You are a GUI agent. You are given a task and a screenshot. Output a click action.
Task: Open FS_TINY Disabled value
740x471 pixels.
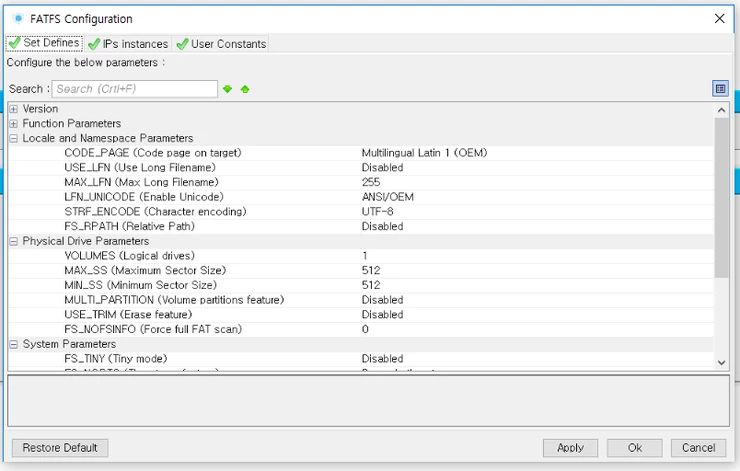tap(382, 359)
